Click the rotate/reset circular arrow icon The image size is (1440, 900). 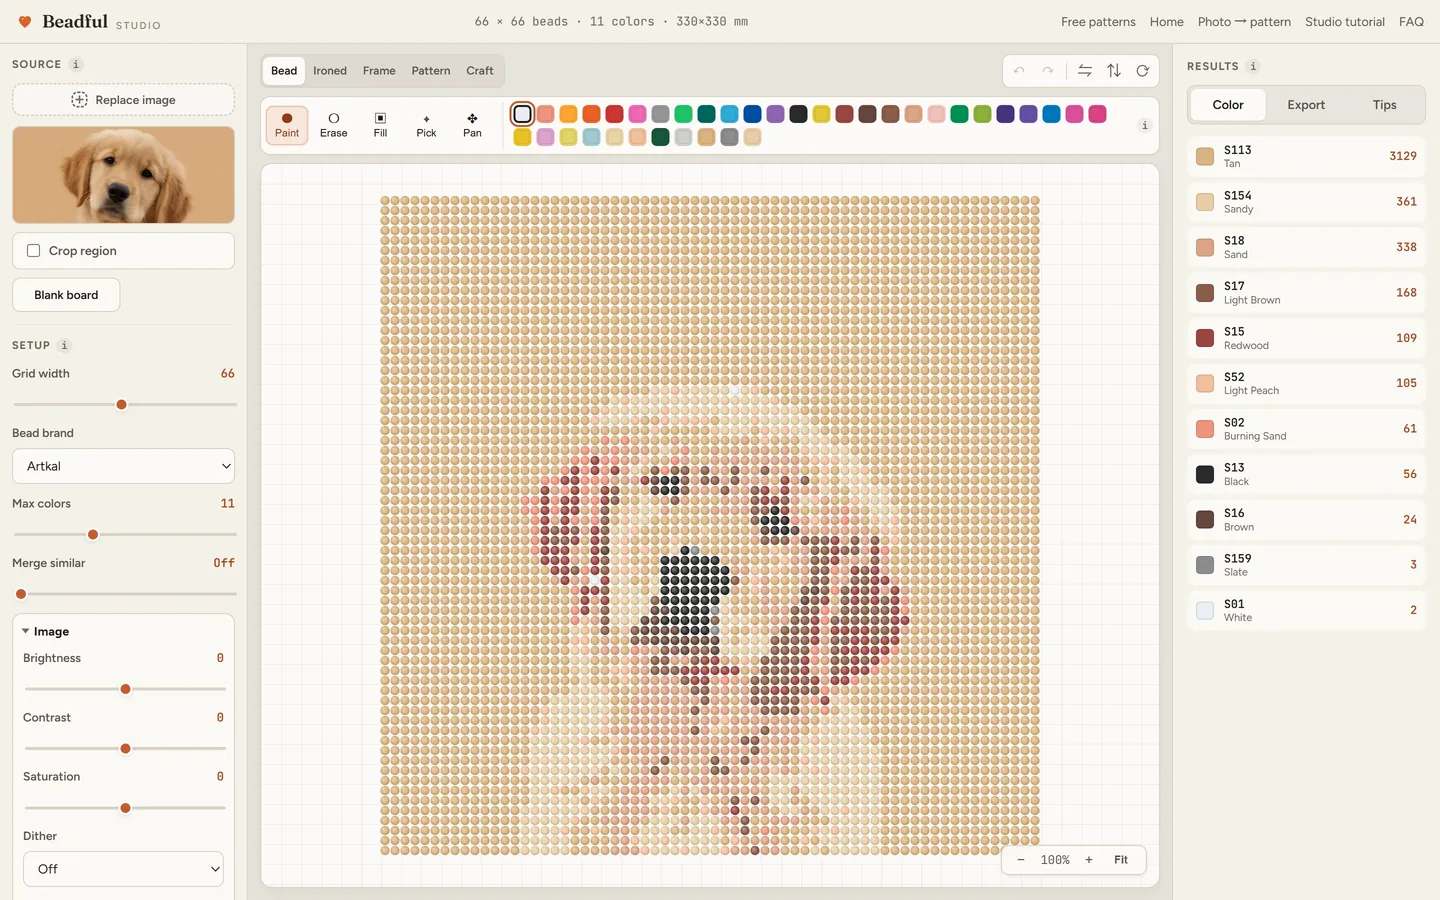1142,71
